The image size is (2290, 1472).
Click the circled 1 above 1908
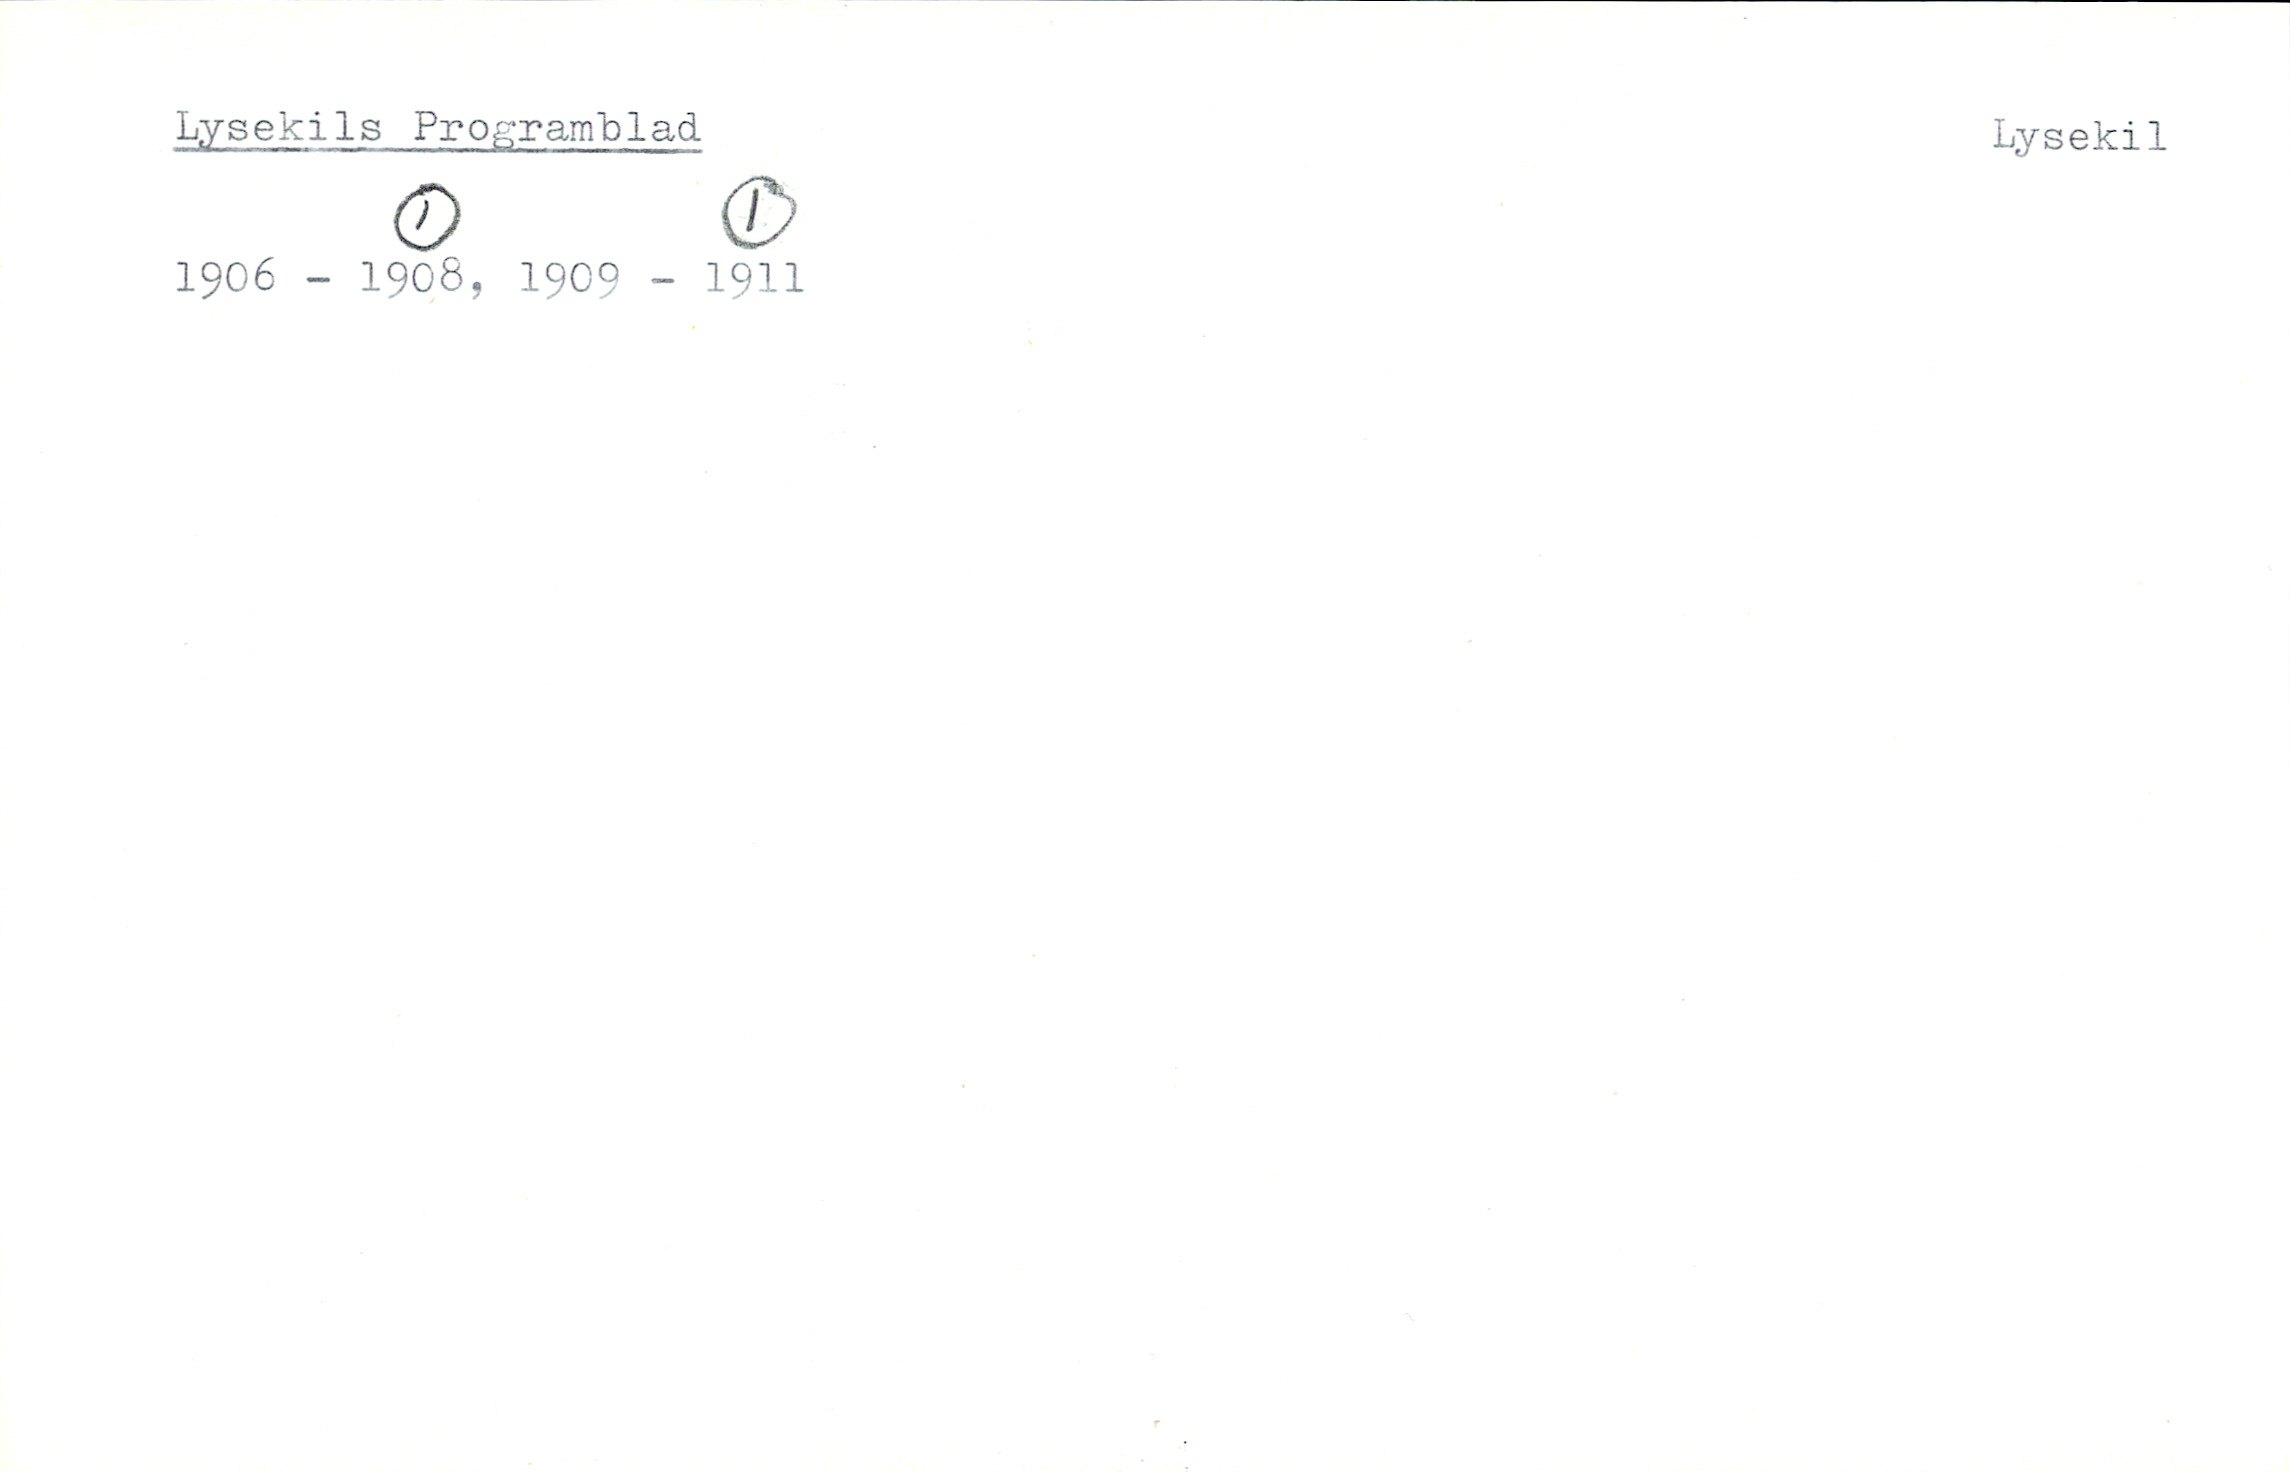click(427, 217)
